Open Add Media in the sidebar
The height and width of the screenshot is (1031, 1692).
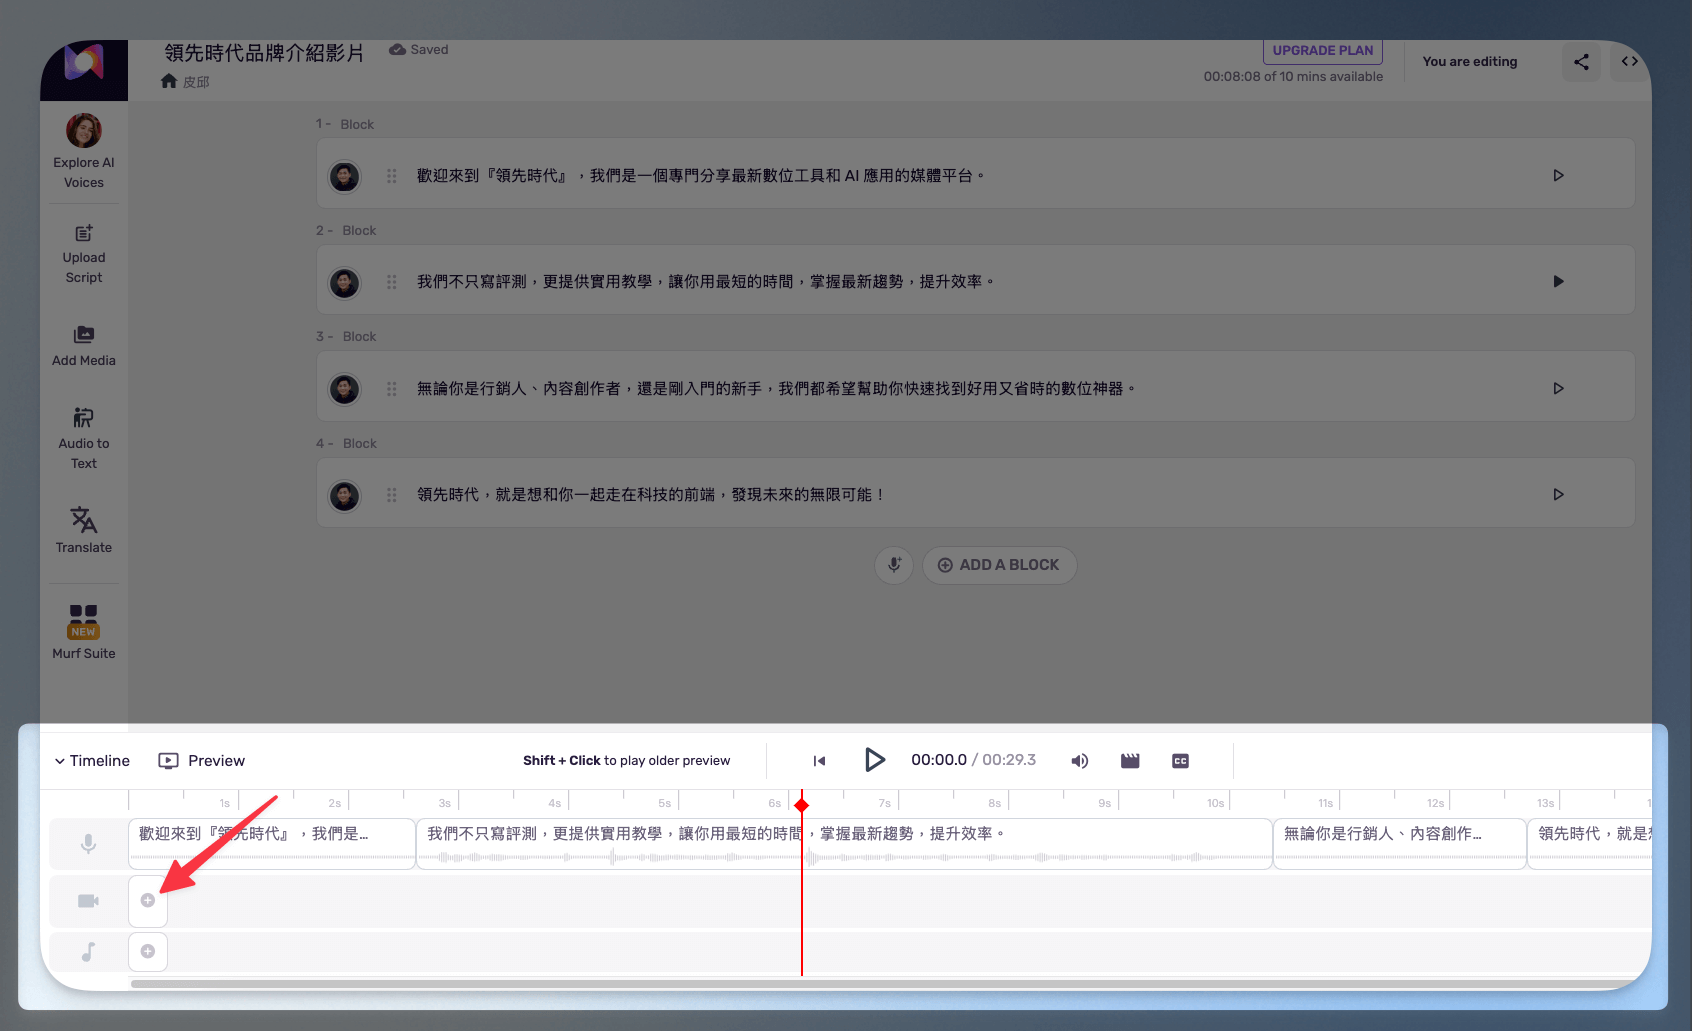(84, 346)
